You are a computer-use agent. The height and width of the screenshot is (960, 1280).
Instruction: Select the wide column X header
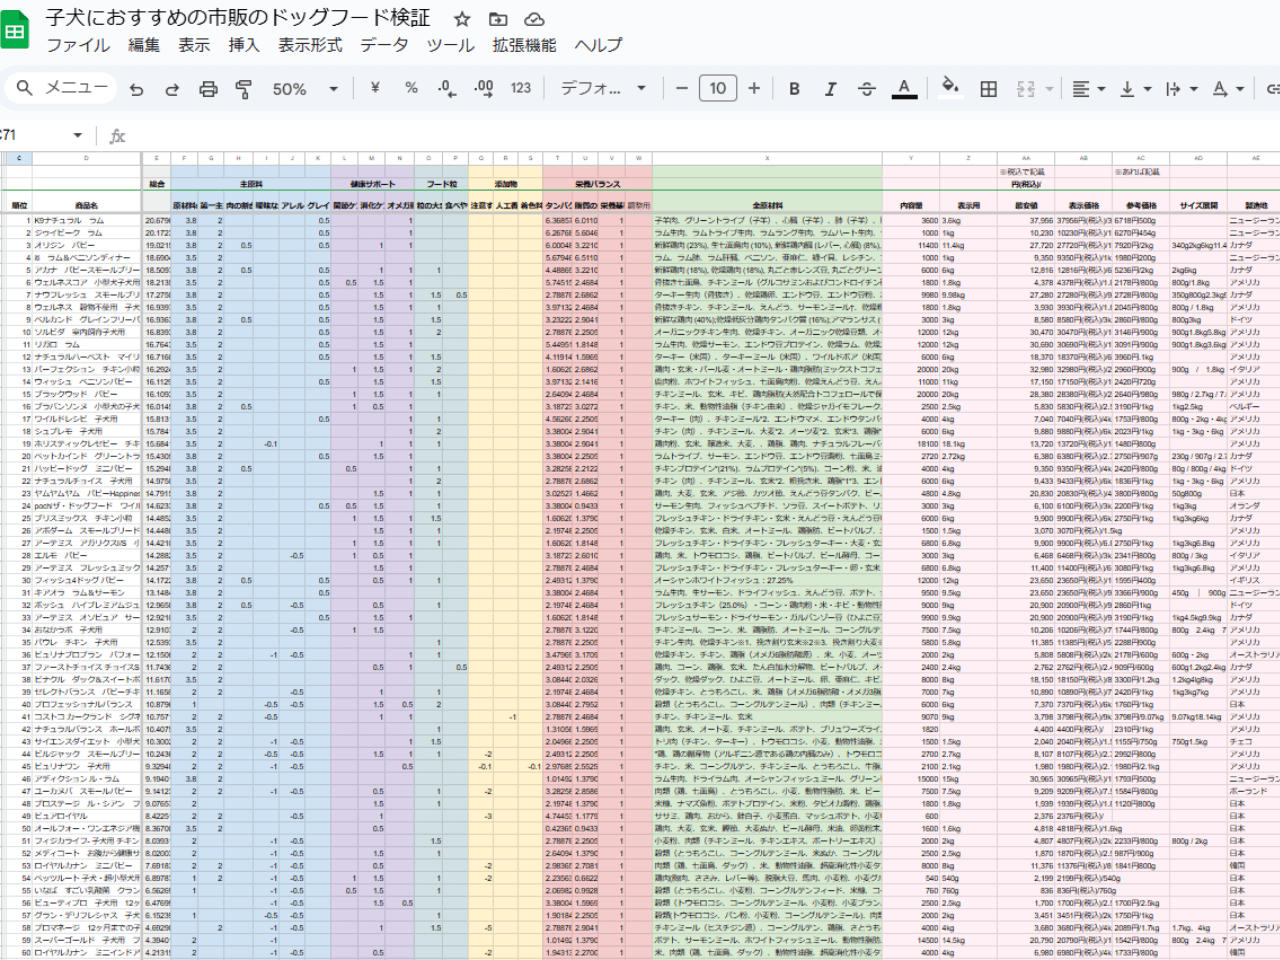(x=767, y=158)
